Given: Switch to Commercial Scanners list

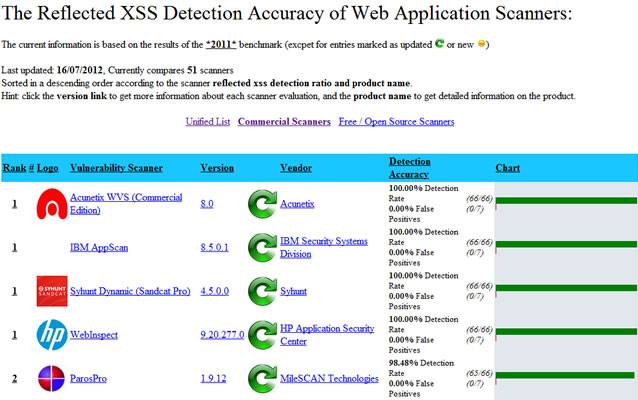Looking at the screenshot, I should tap(284, 122).
